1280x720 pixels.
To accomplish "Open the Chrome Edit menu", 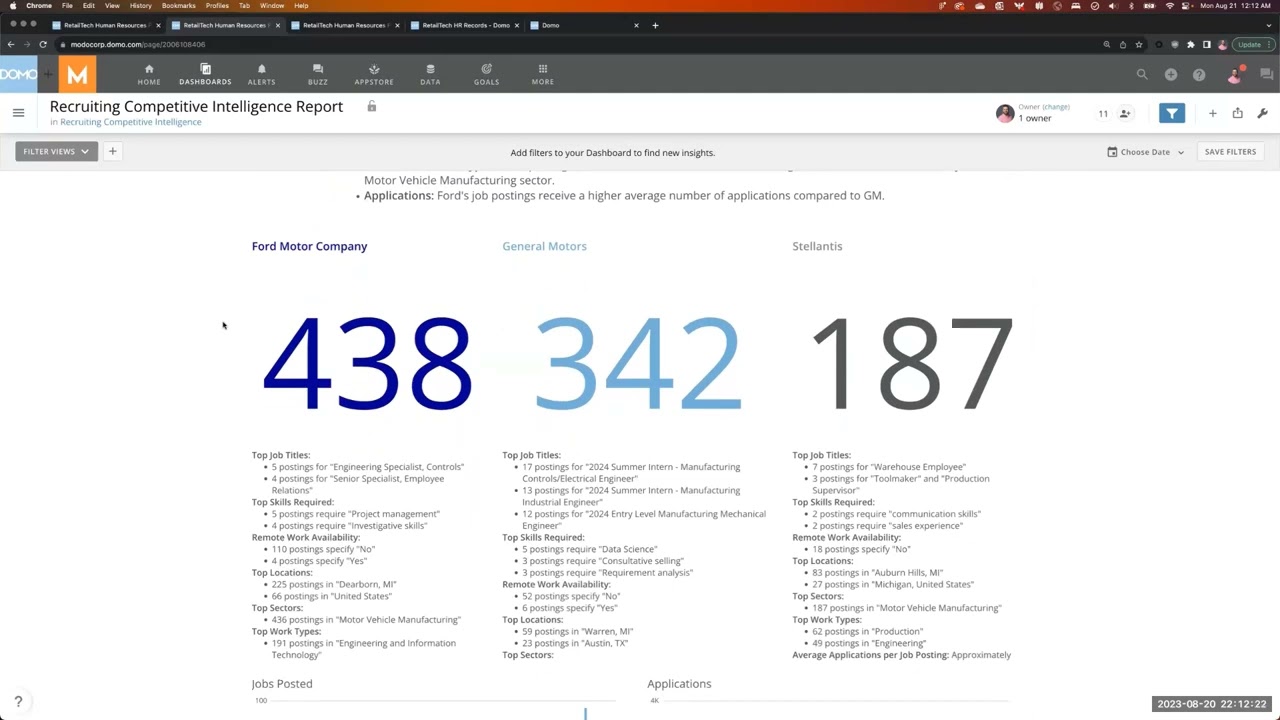I will [x=89, y=6].
